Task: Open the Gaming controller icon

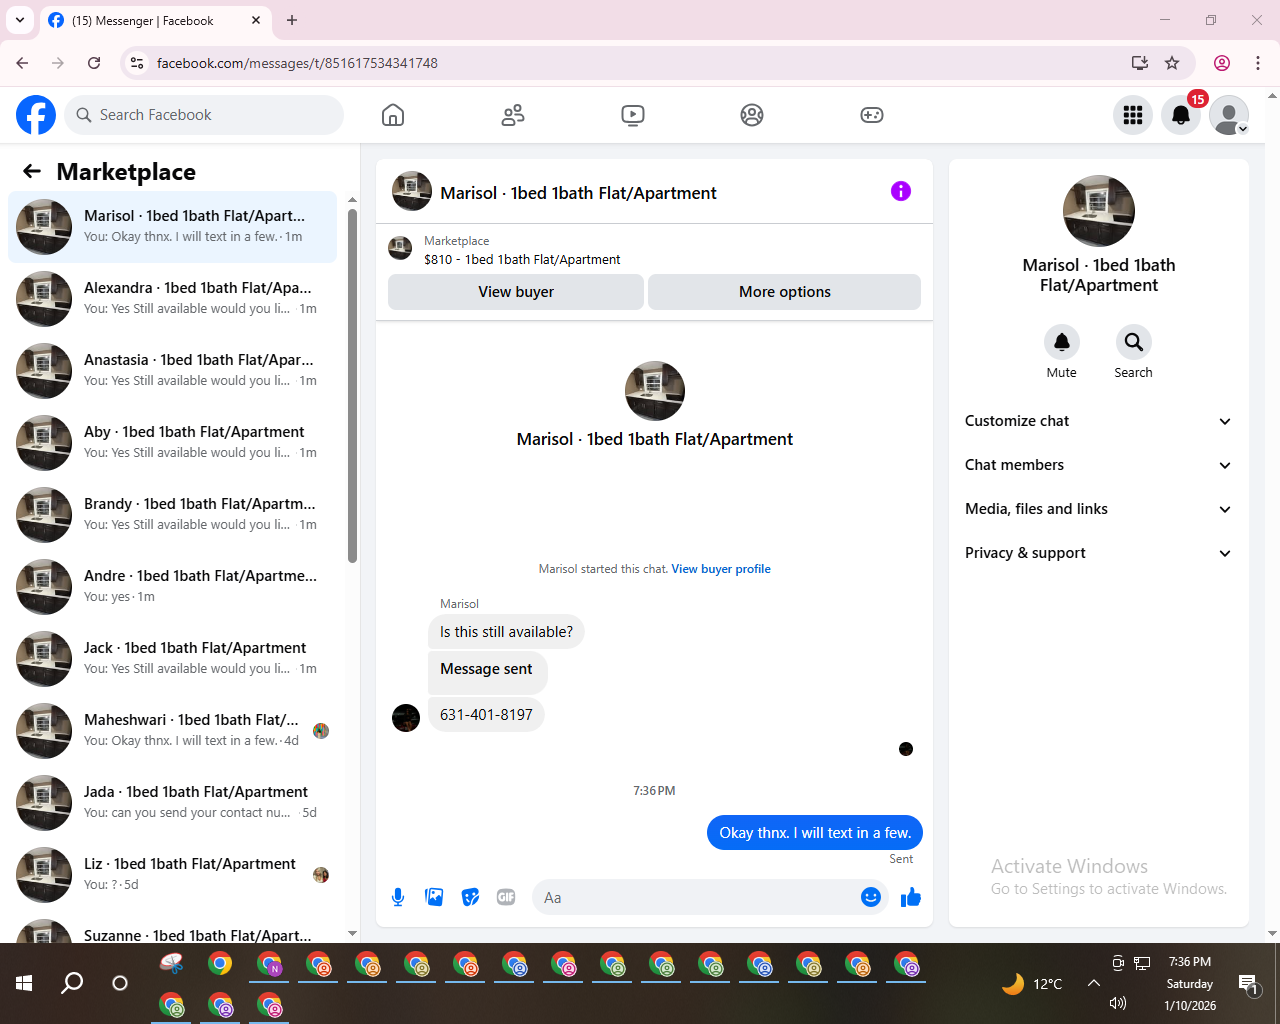Action: [872, 115]
